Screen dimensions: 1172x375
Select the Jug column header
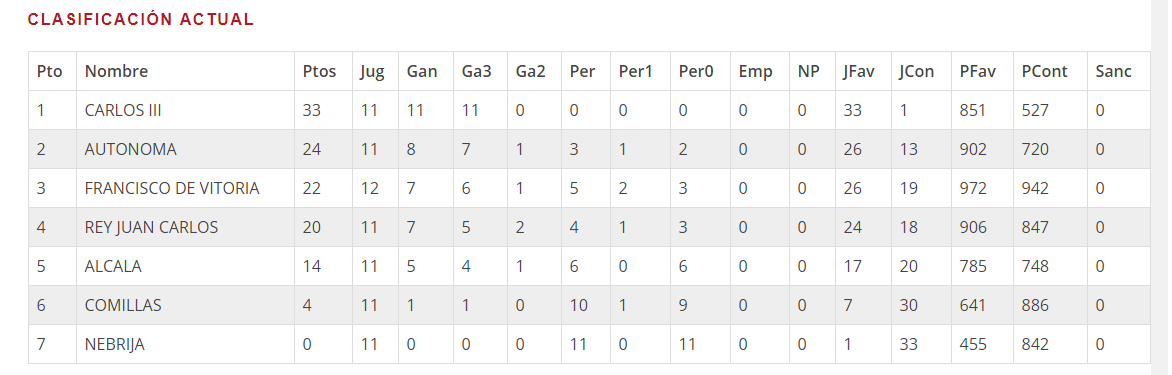click(372, 72)
